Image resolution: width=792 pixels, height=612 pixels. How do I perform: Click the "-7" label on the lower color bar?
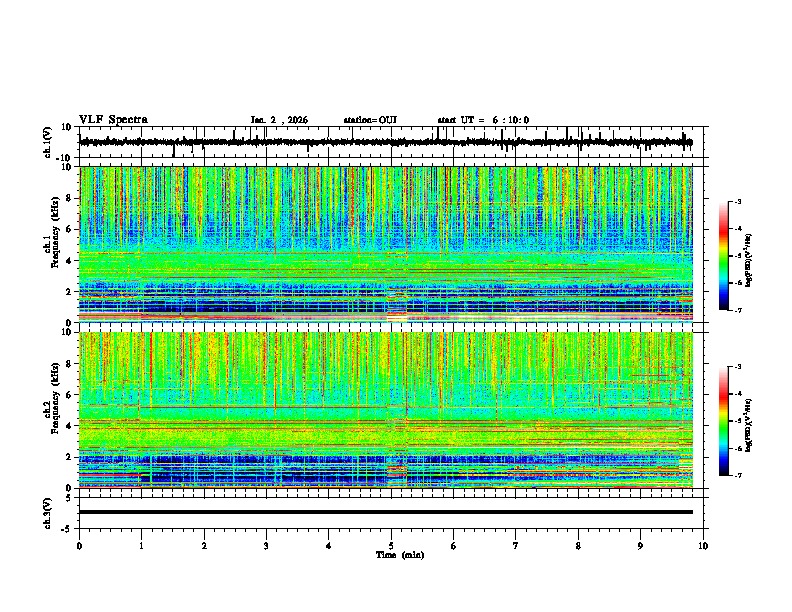(x=737, y=475)
